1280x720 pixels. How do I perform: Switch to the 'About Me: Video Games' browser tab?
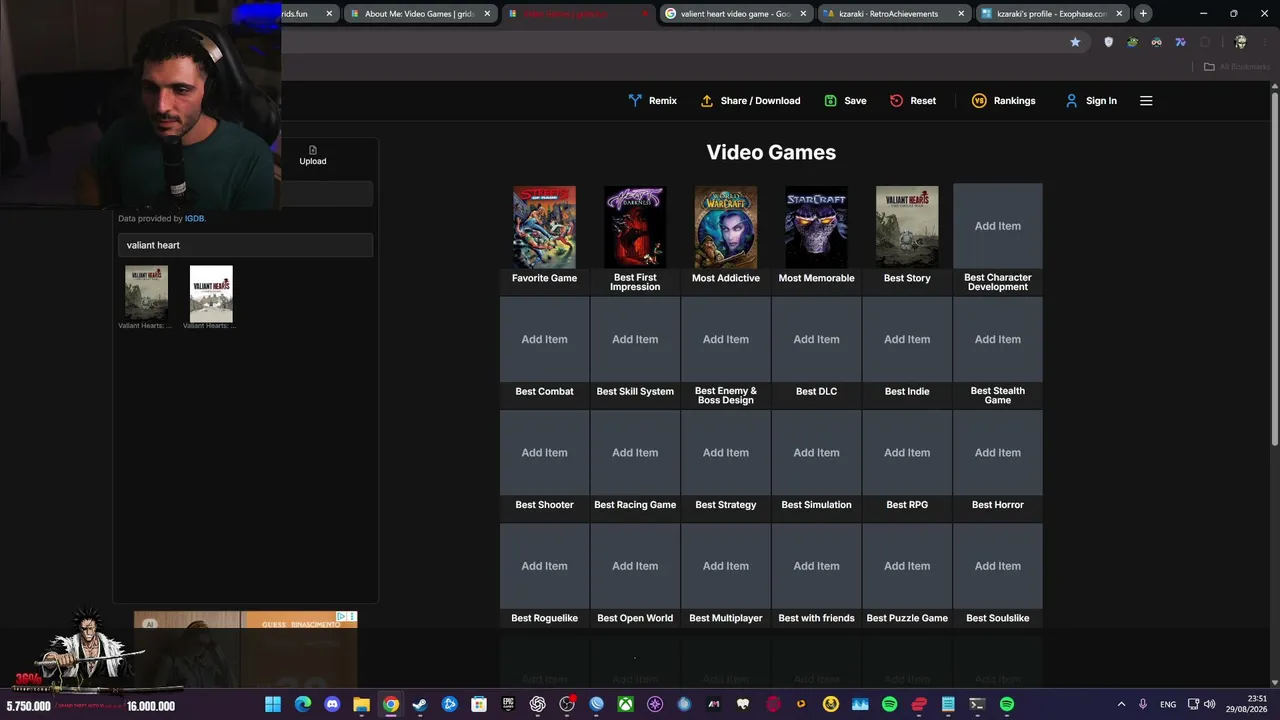pyautogui.click(x=421, y=14)
